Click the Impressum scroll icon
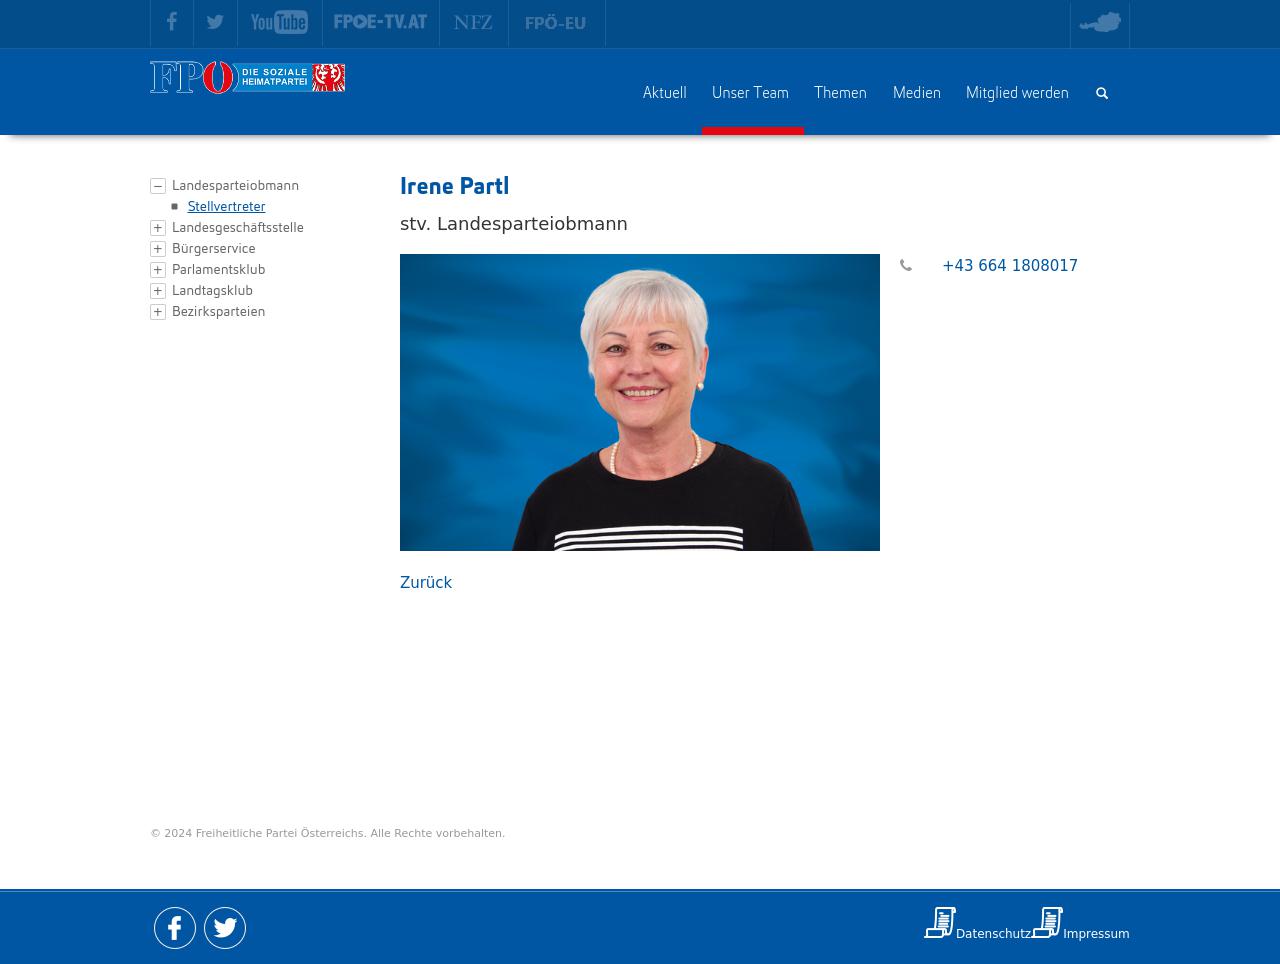Image resolution: width=1280 pixels, height=964 pixels. click(x=1047, y=922)
